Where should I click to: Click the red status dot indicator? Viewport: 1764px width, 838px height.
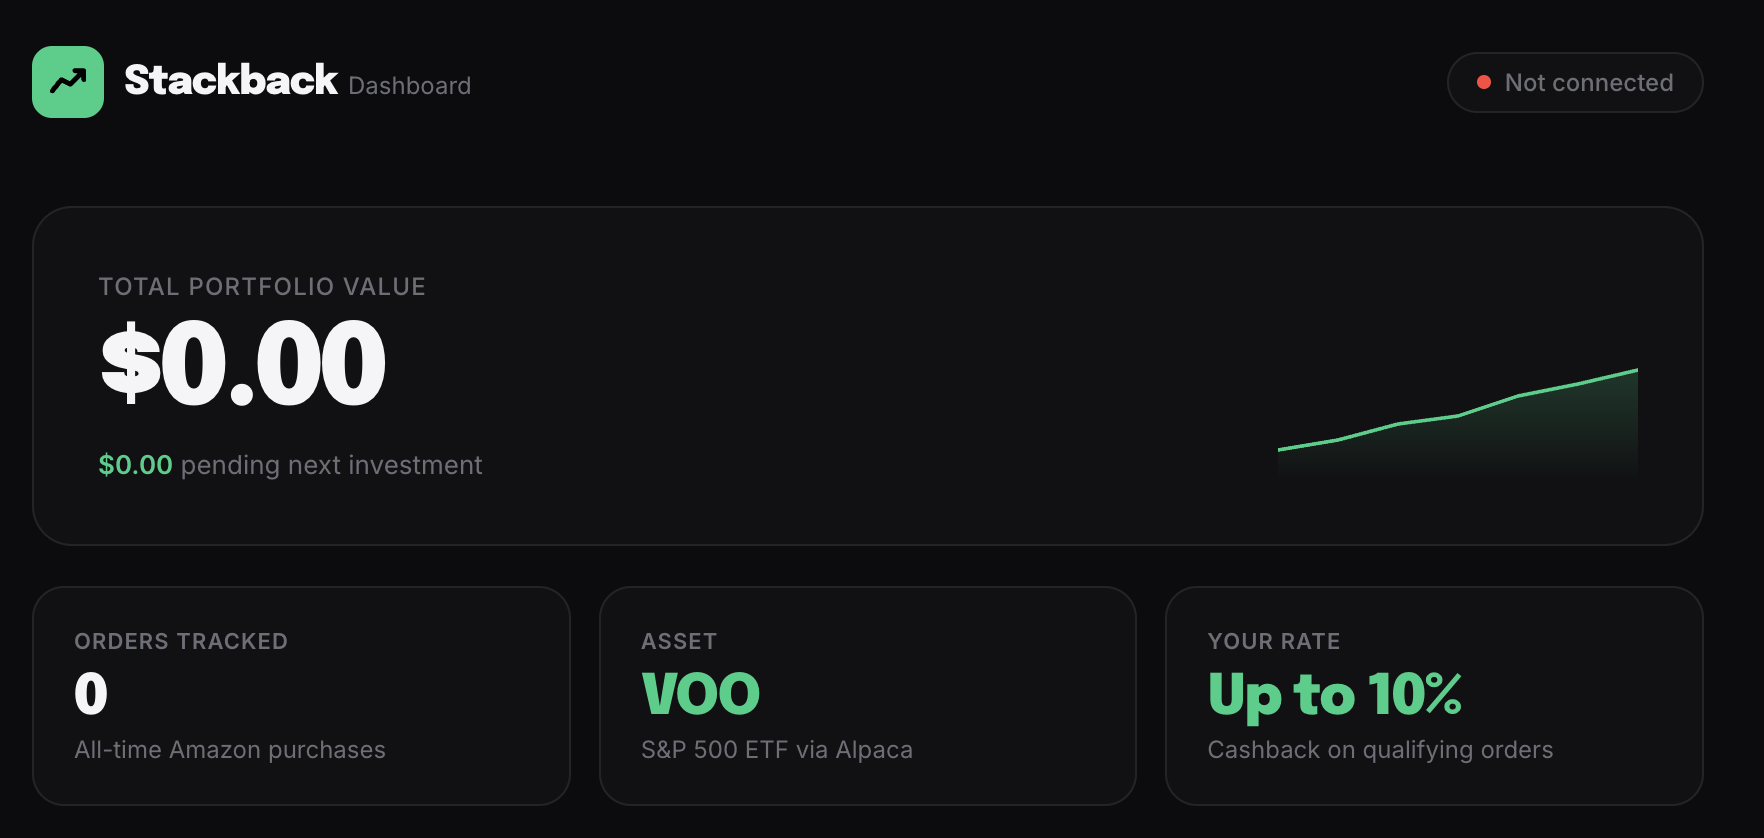[1484, 82]
